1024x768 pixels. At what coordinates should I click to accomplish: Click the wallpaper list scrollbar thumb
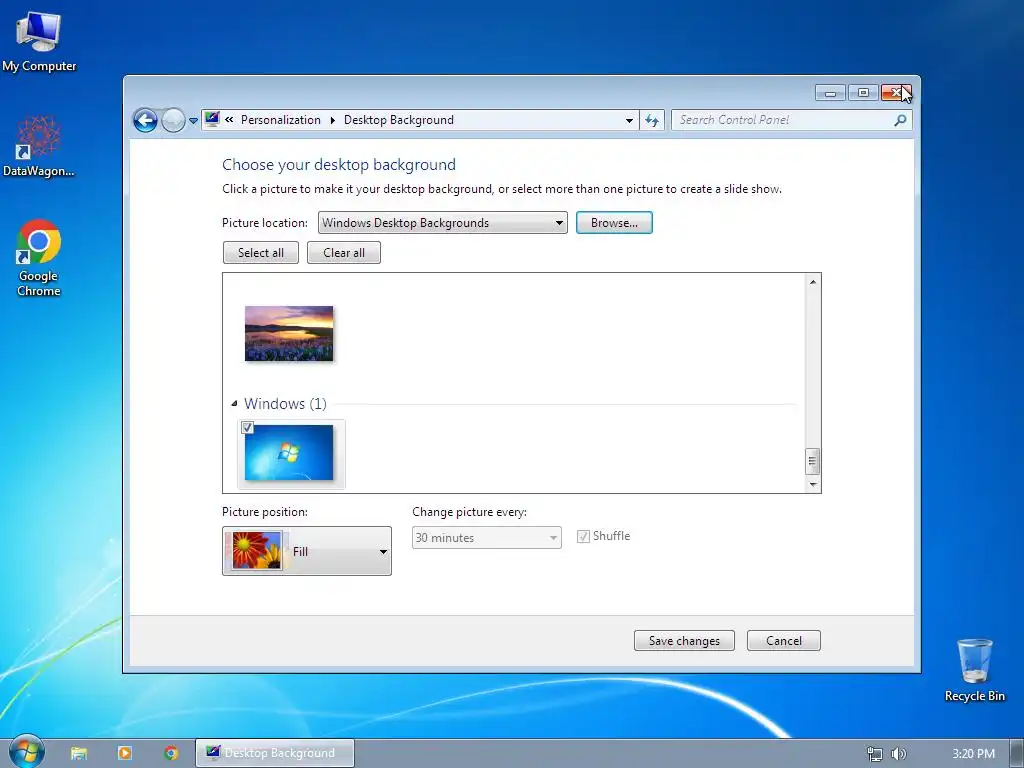(x=812, y=461)
